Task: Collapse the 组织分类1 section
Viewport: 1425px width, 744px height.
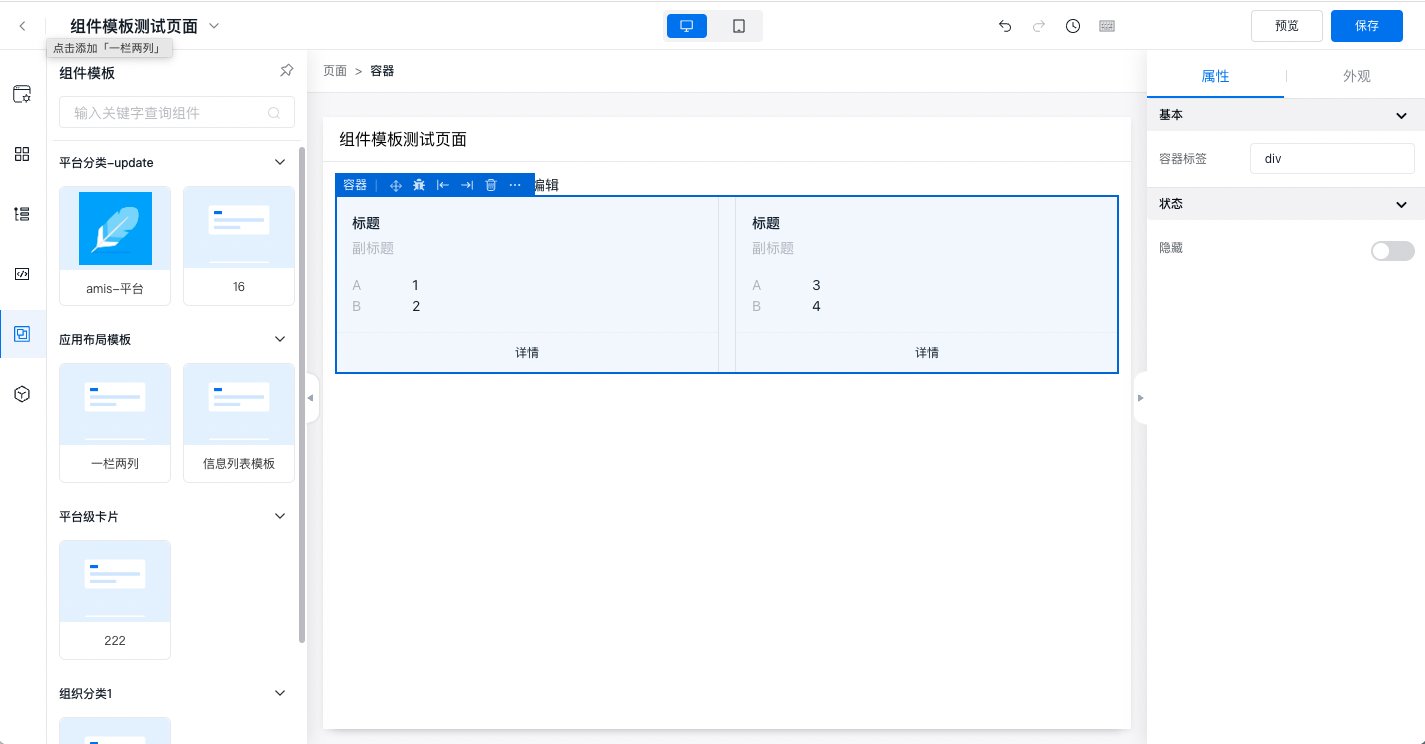Action: (x=280, y=693)
